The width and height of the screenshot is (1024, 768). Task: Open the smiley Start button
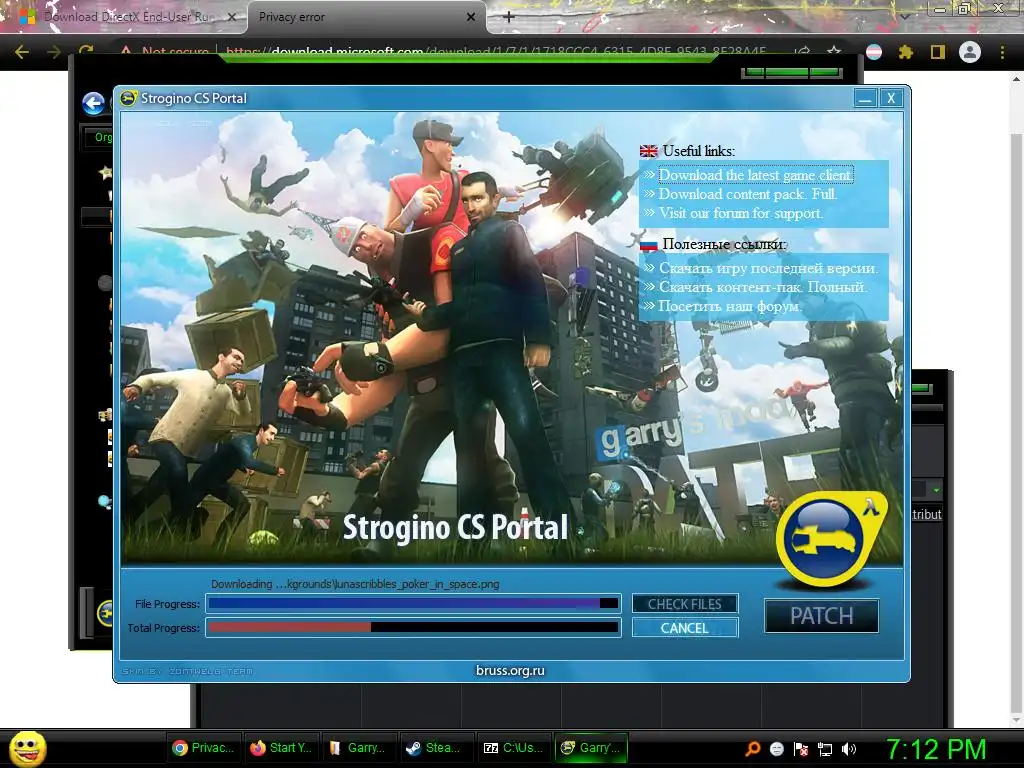click(x=28, y=748)
